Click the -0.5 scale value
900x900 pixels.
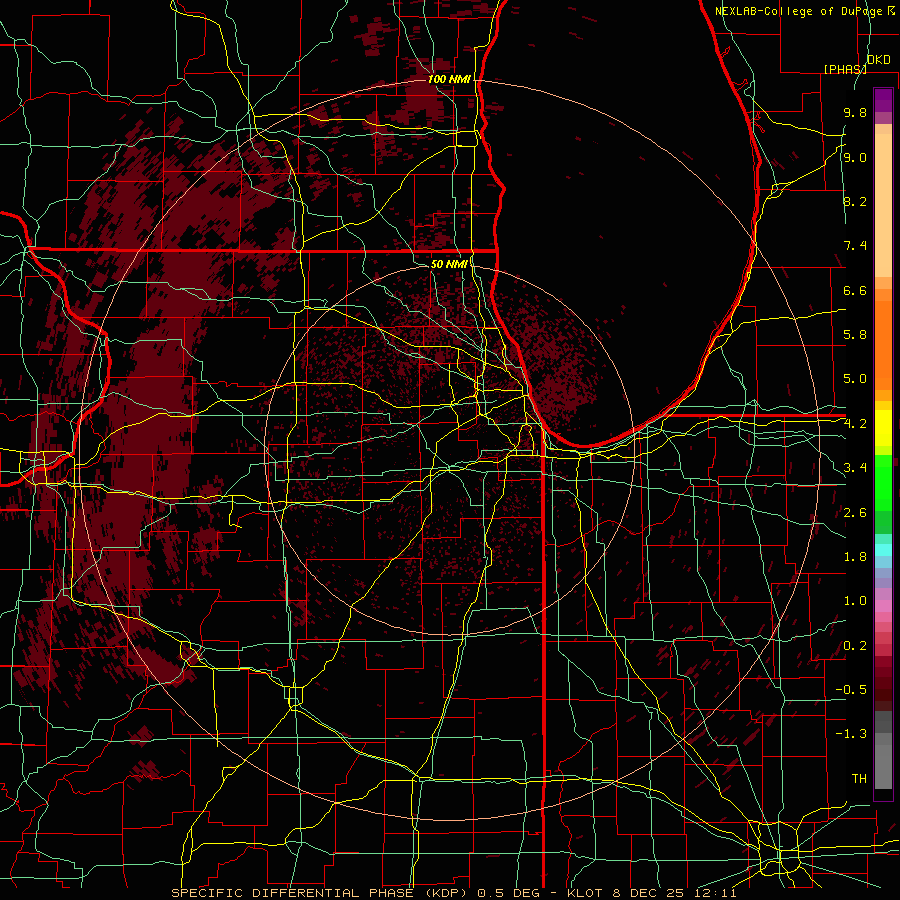coord(851,690)
